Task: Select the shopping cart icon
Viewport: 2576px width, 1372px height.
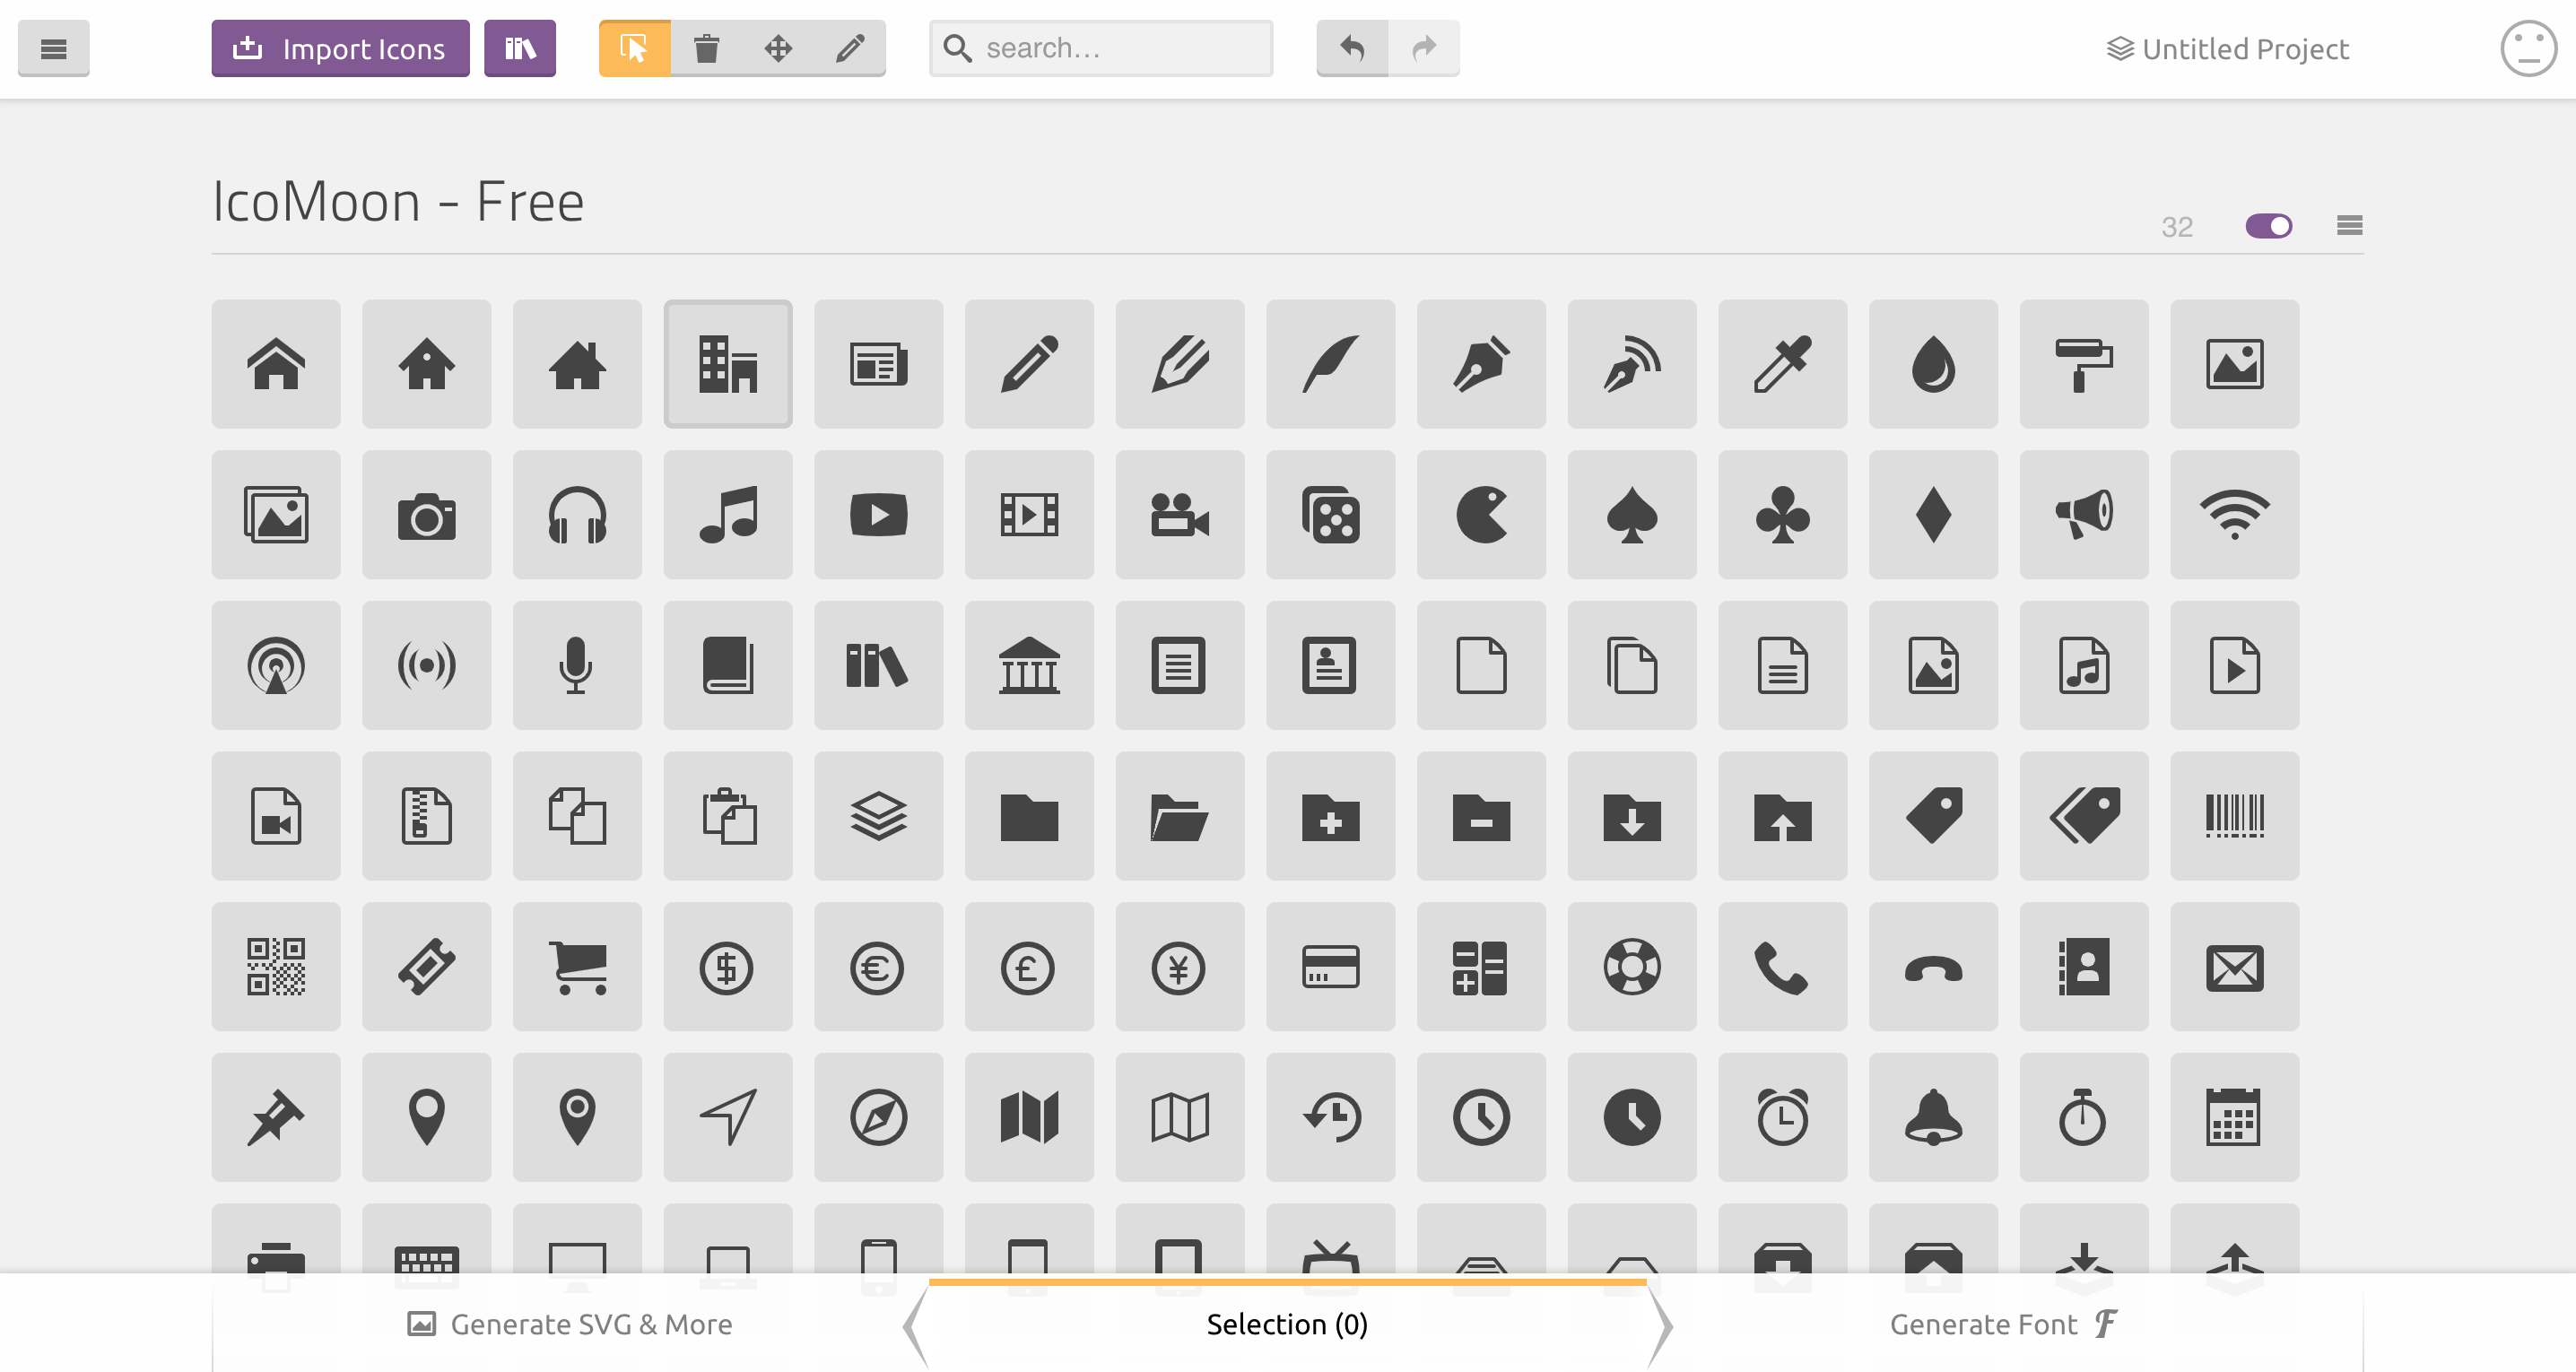Action: tap(577, 966)
